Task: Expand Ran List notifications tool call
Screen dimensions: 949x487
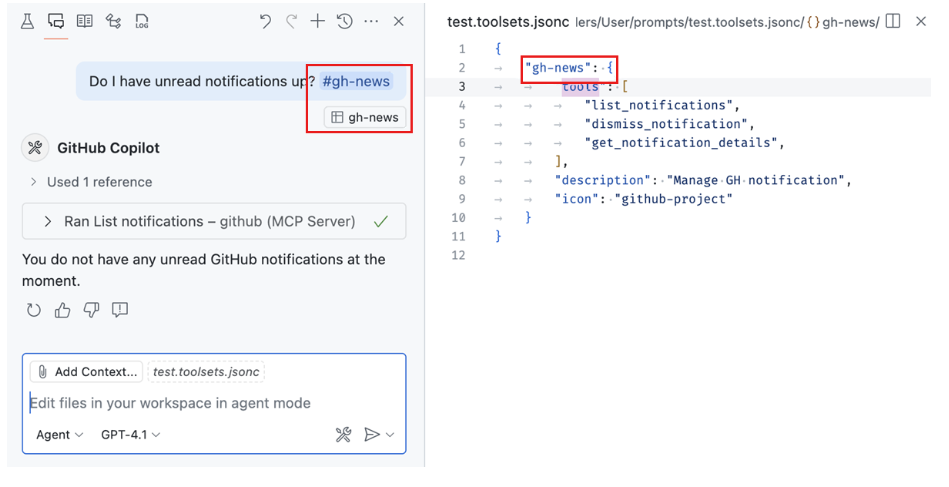Action: click(x=214, y=221)
